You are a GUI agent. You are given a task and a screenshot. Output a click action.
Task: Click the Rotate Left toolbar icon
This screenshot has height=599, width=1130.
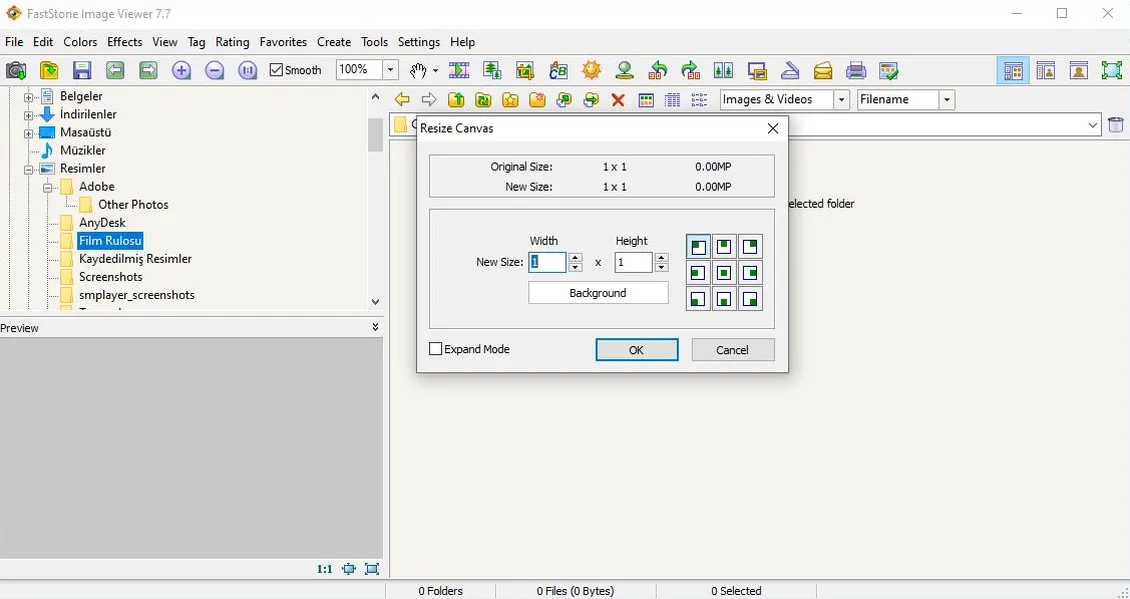point(658,70)
